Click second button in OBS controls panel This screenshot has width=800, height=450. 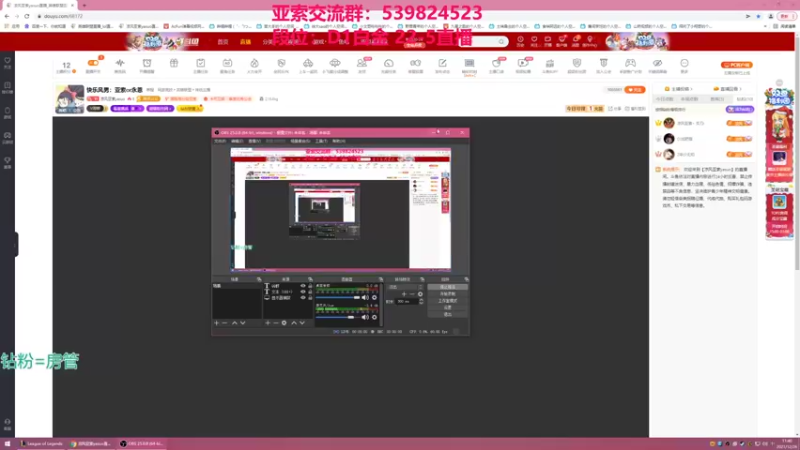(x=447, y=294)
